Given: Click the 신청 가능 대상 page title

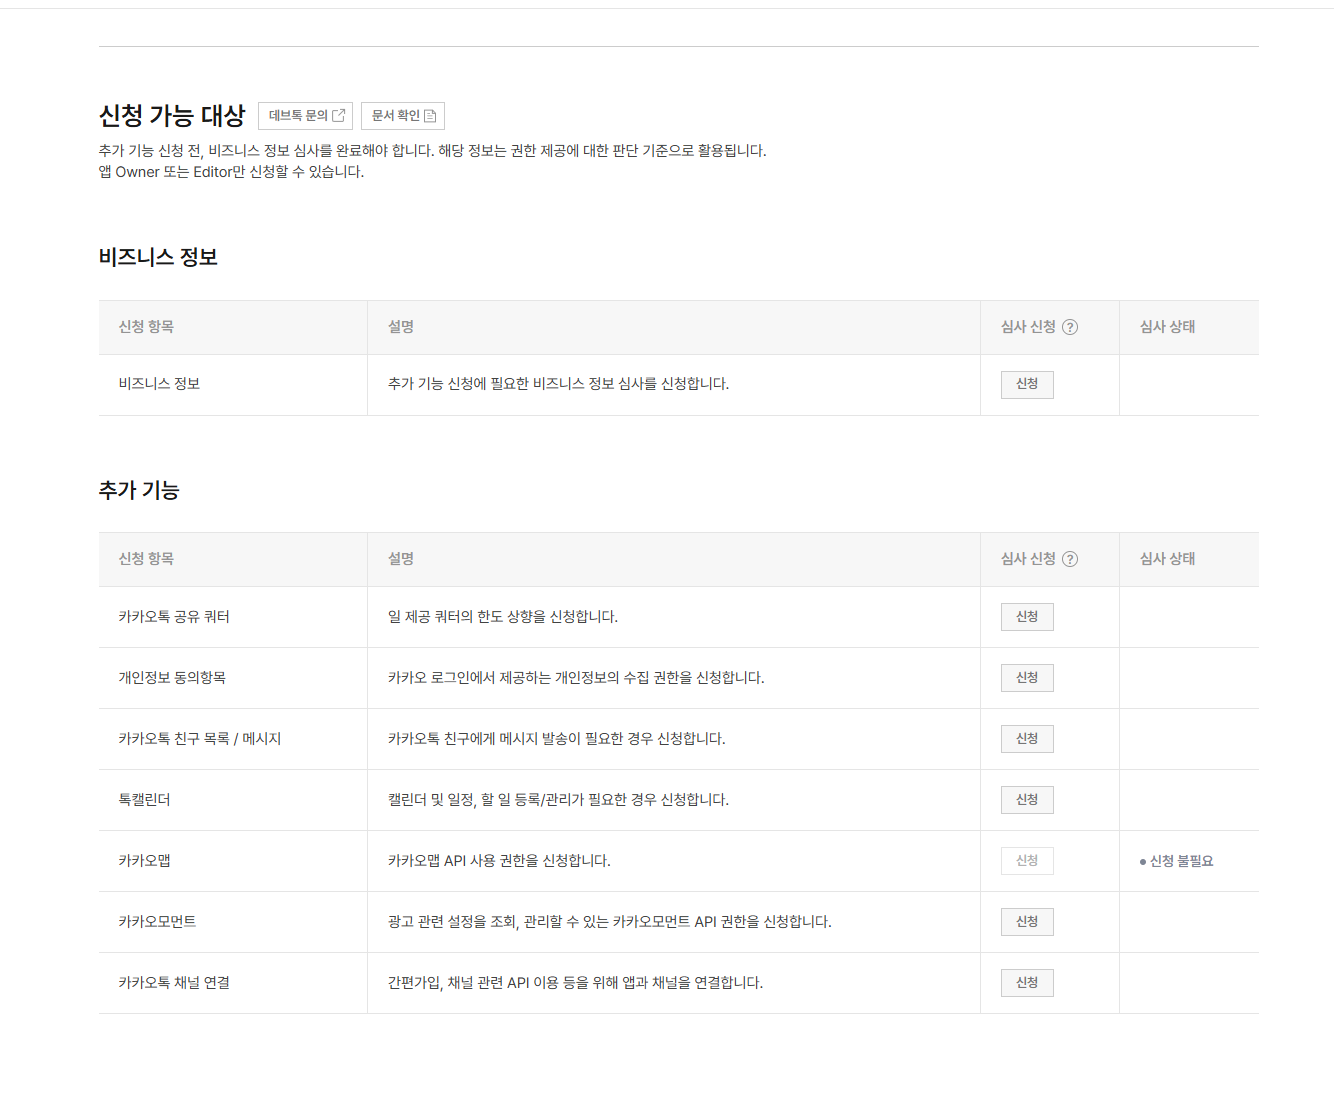Looking at the screenshot, I should [172, 116].
